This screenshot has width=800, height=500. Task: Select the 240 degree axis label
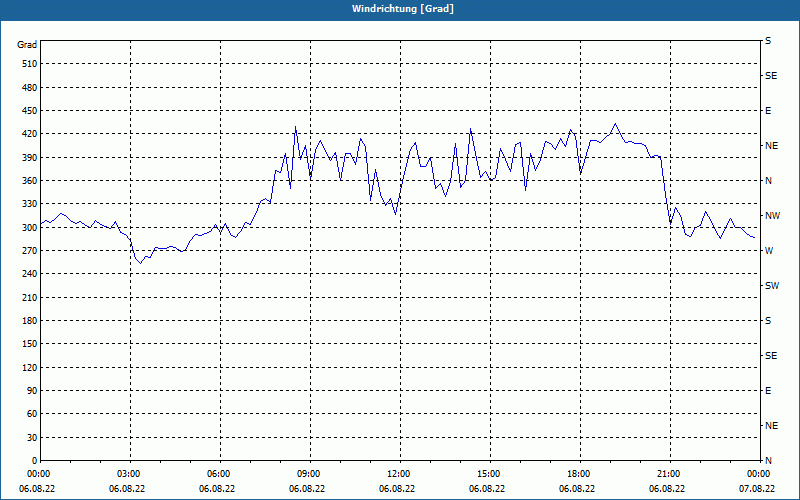[30, 274]
